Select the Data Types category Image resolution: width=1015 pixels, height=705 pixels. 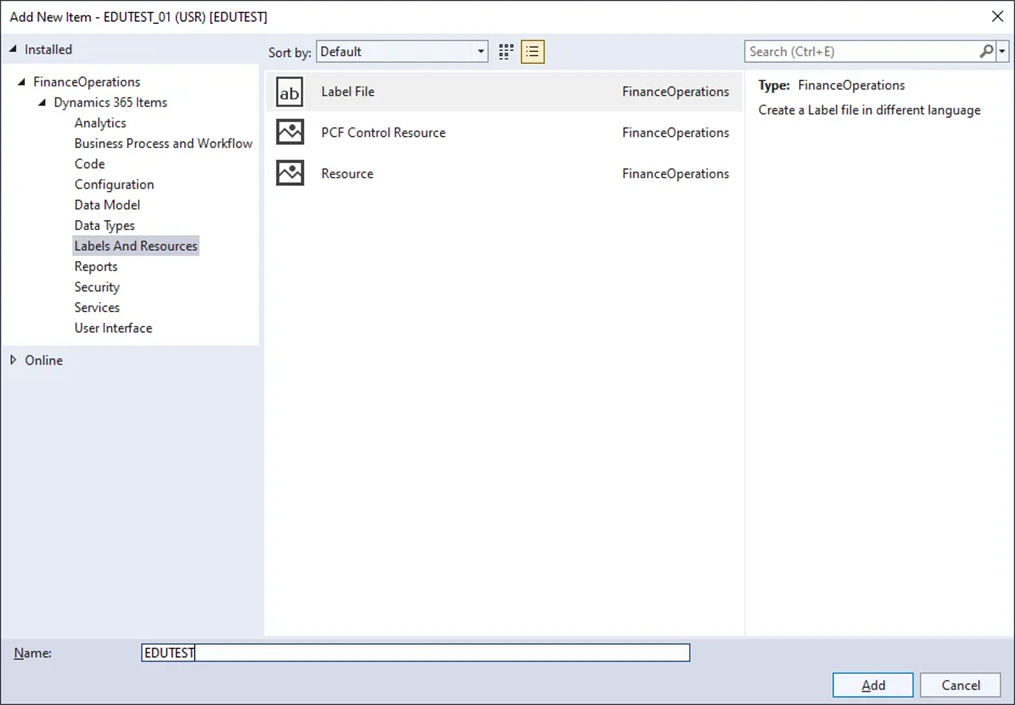click(x=105, y=225)
